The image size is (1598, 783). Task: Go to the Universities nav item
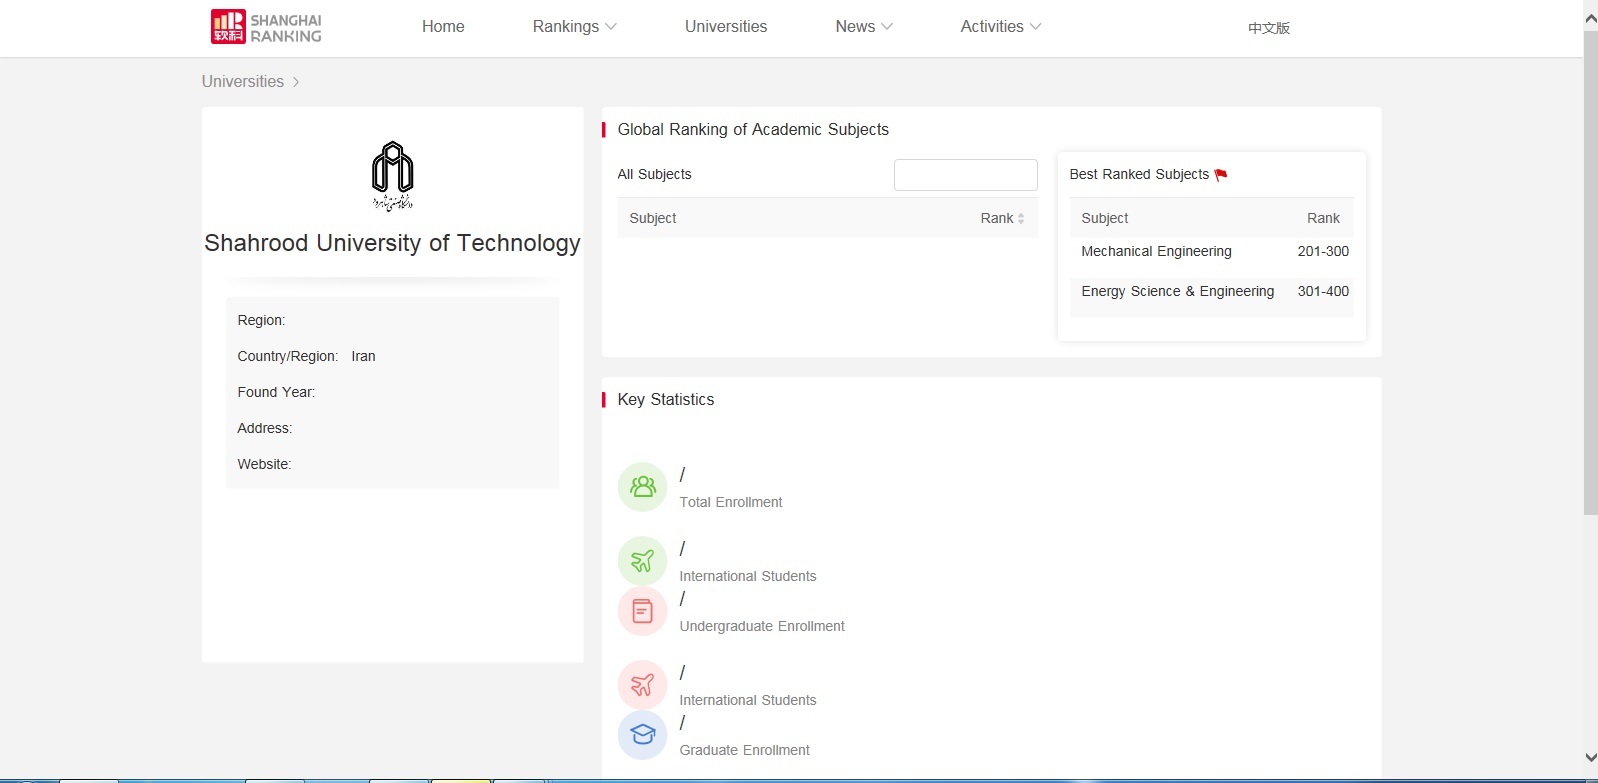click(726, 27)
